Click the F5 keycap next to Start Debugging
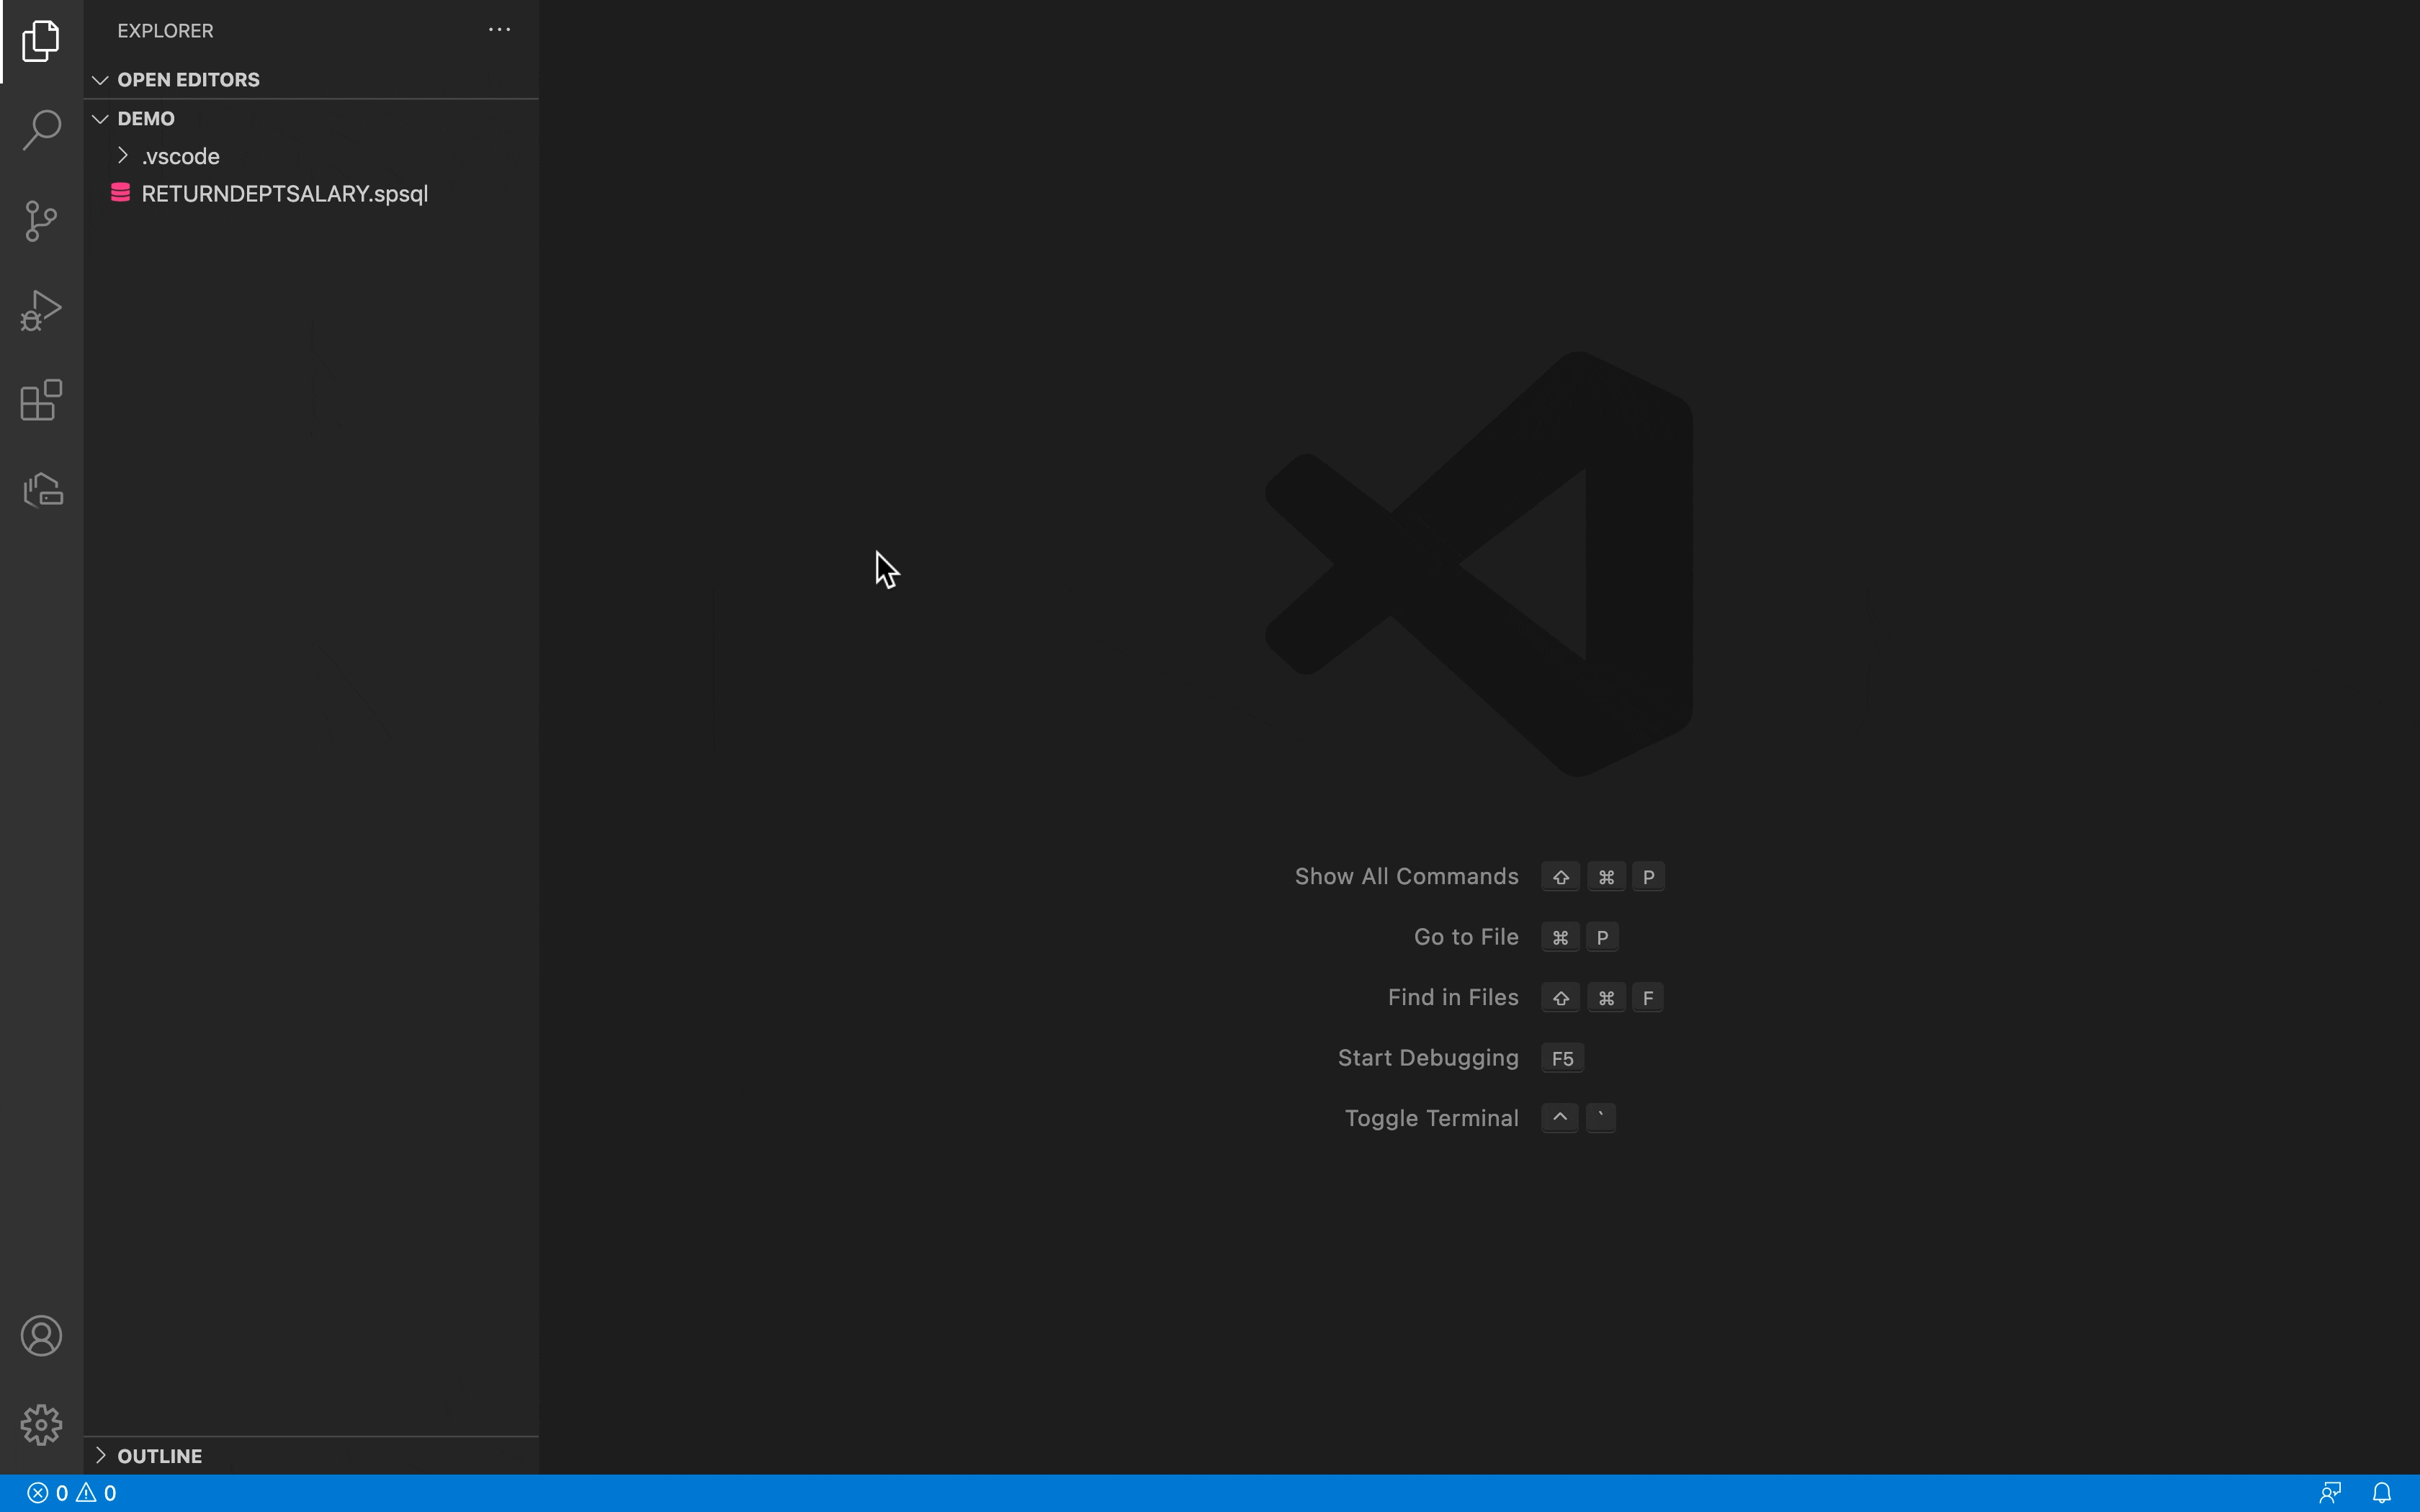 point(1562,1058)
